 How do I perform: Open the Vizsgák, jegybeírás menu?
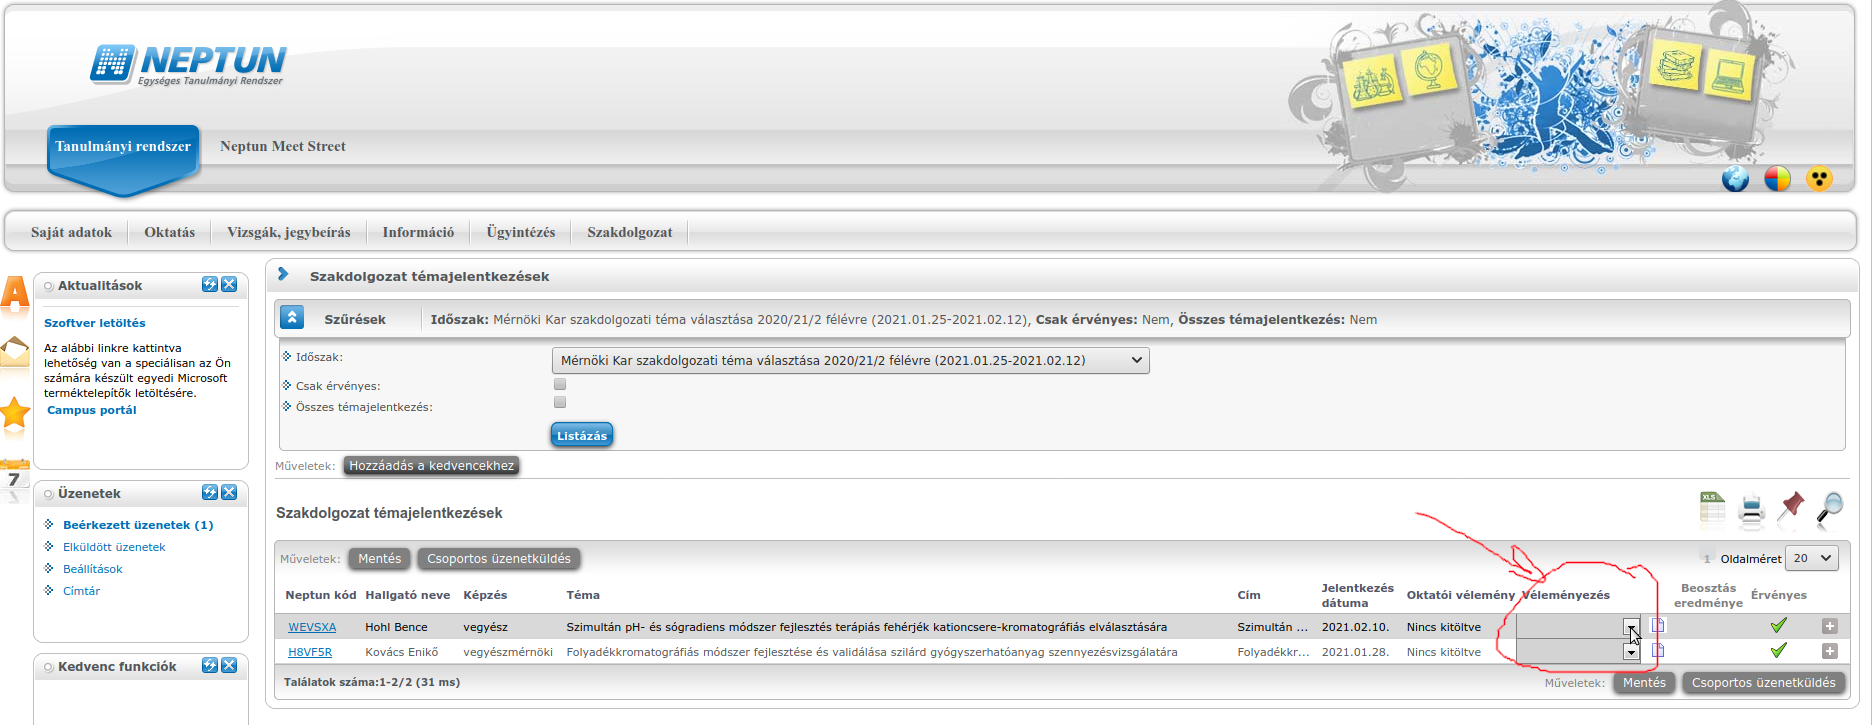coord(288,232)
